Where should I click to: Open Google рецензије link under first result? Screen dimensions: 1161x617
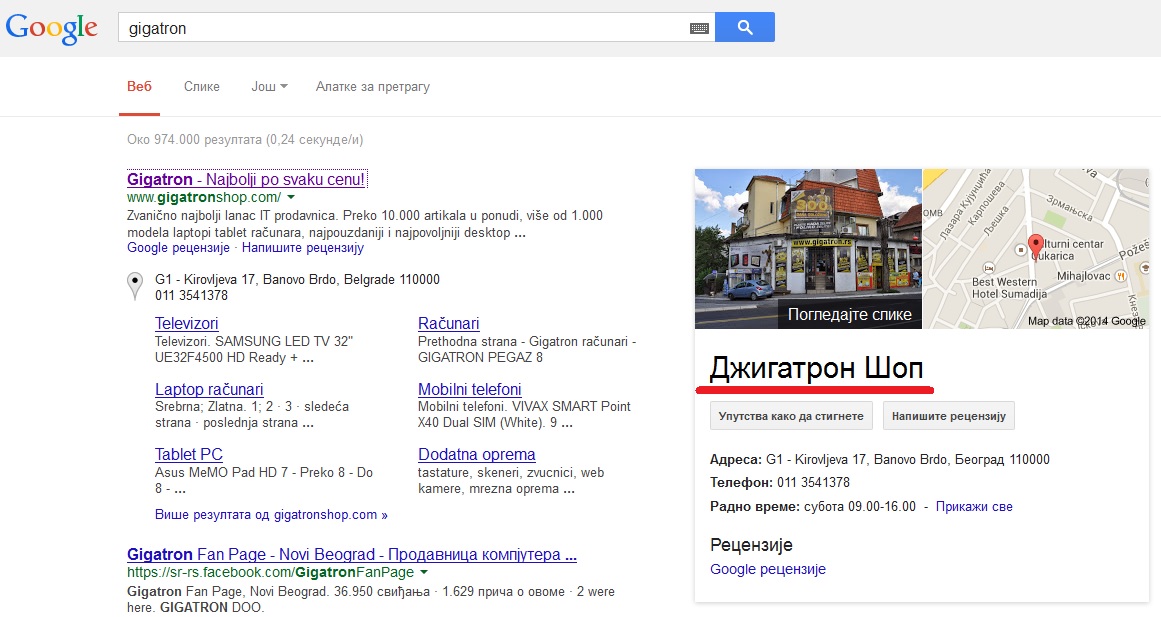coord(178,247)
